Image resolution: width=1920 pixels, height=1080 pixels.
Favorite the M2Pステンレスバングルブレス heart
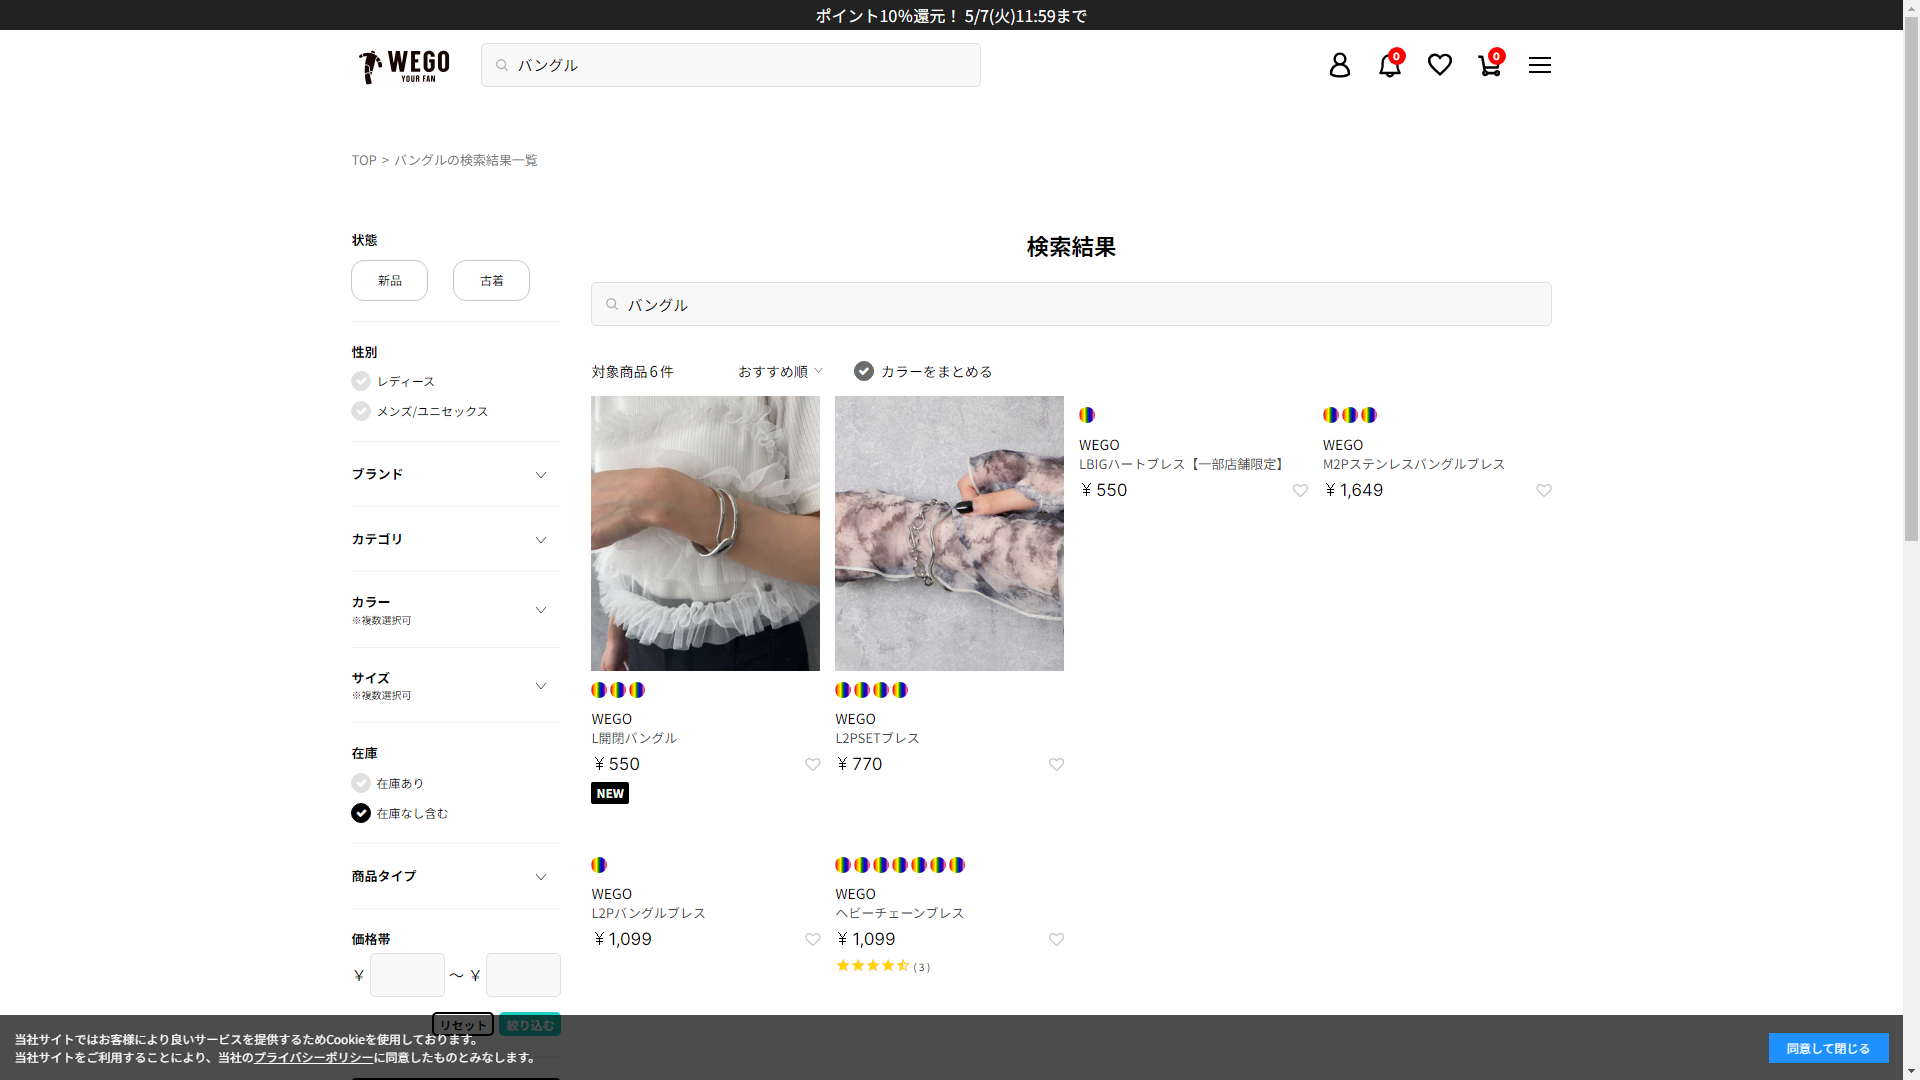coord(1543,491)
